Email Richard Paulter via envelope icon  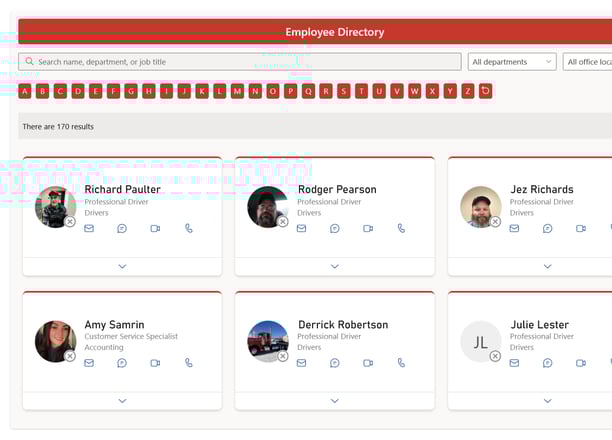[x=89, y=228]
